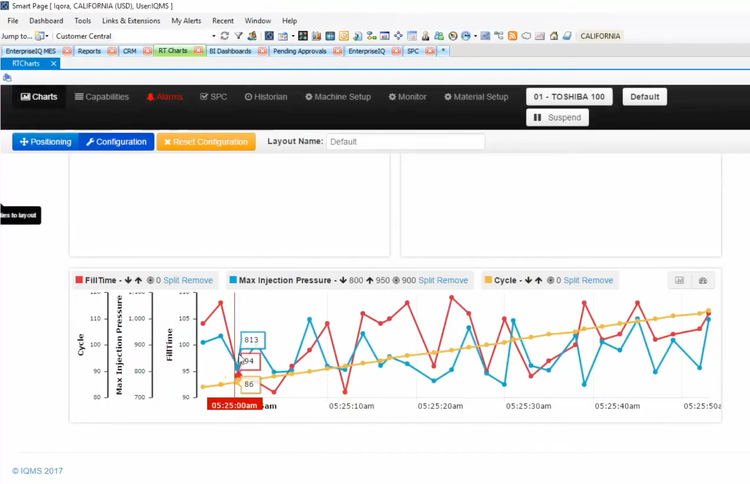
Task: Click the home icon in the toolbar
Action: [554, 36]
